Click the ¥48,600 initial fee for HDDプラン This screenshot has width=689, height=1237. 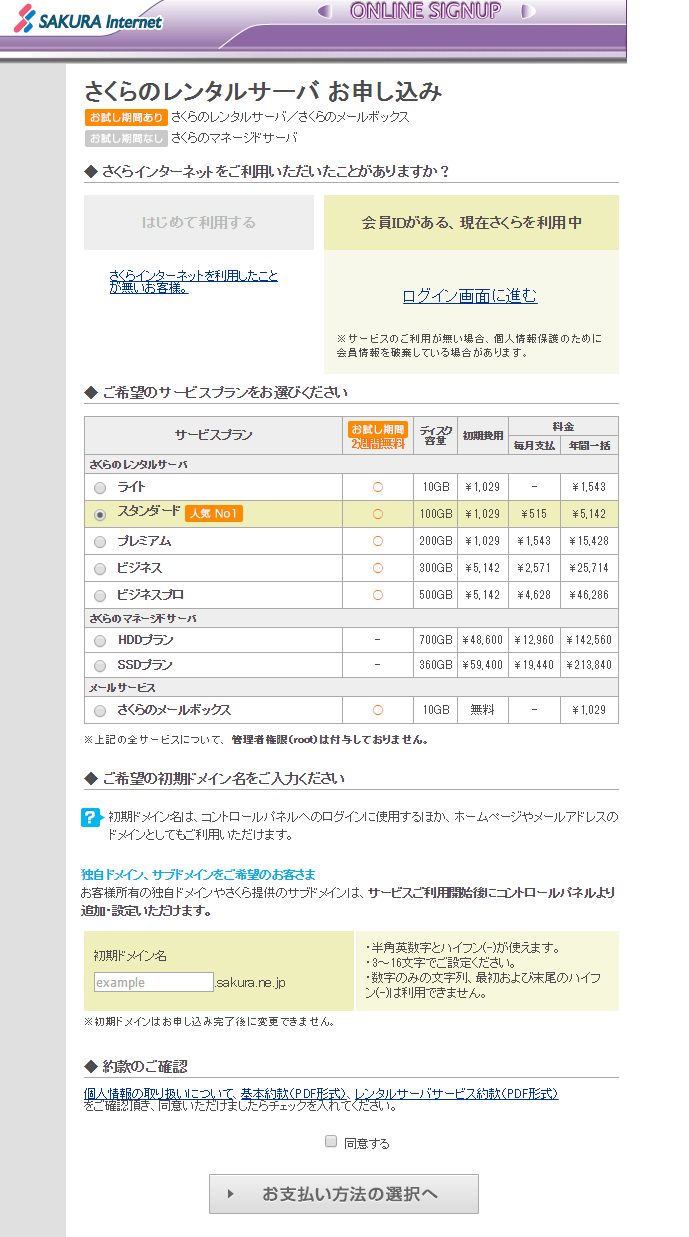click(482, 640)
